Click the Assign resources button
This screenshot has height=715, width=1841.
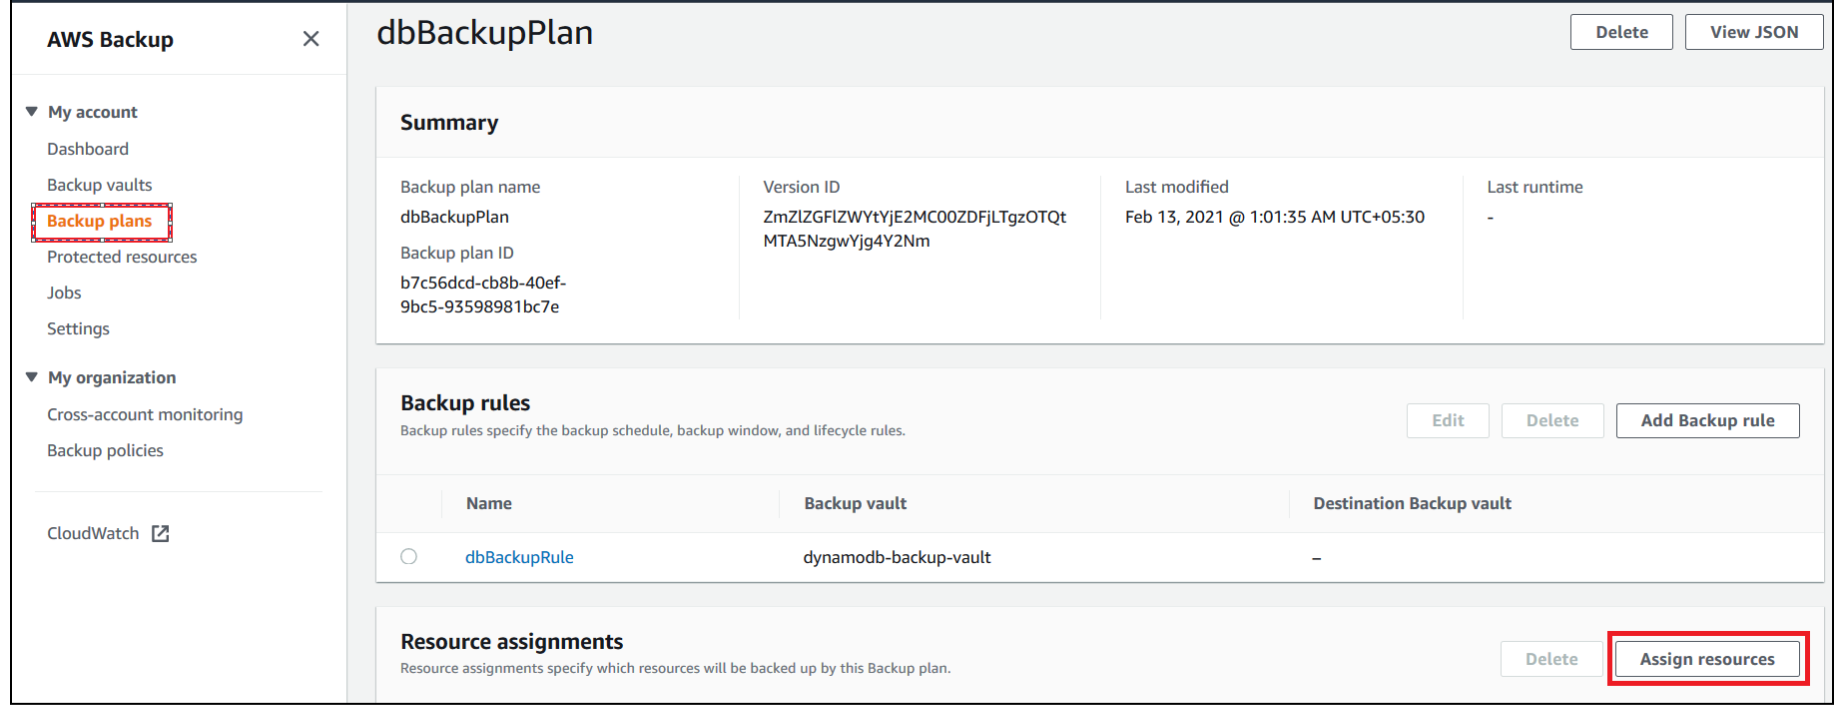[1707, 659]
